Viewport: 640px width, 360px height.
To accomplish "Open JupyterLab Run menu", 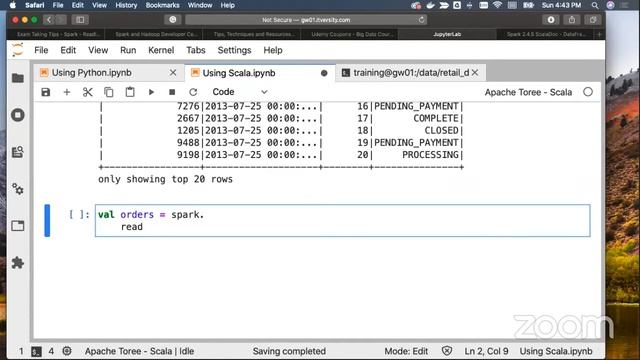I will (128, 50).
